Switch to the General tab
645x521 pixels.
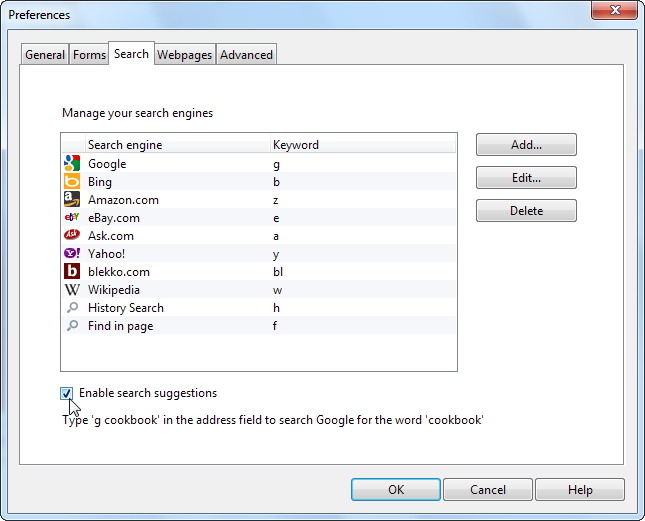pyautogui.click(x=45, y=54)
